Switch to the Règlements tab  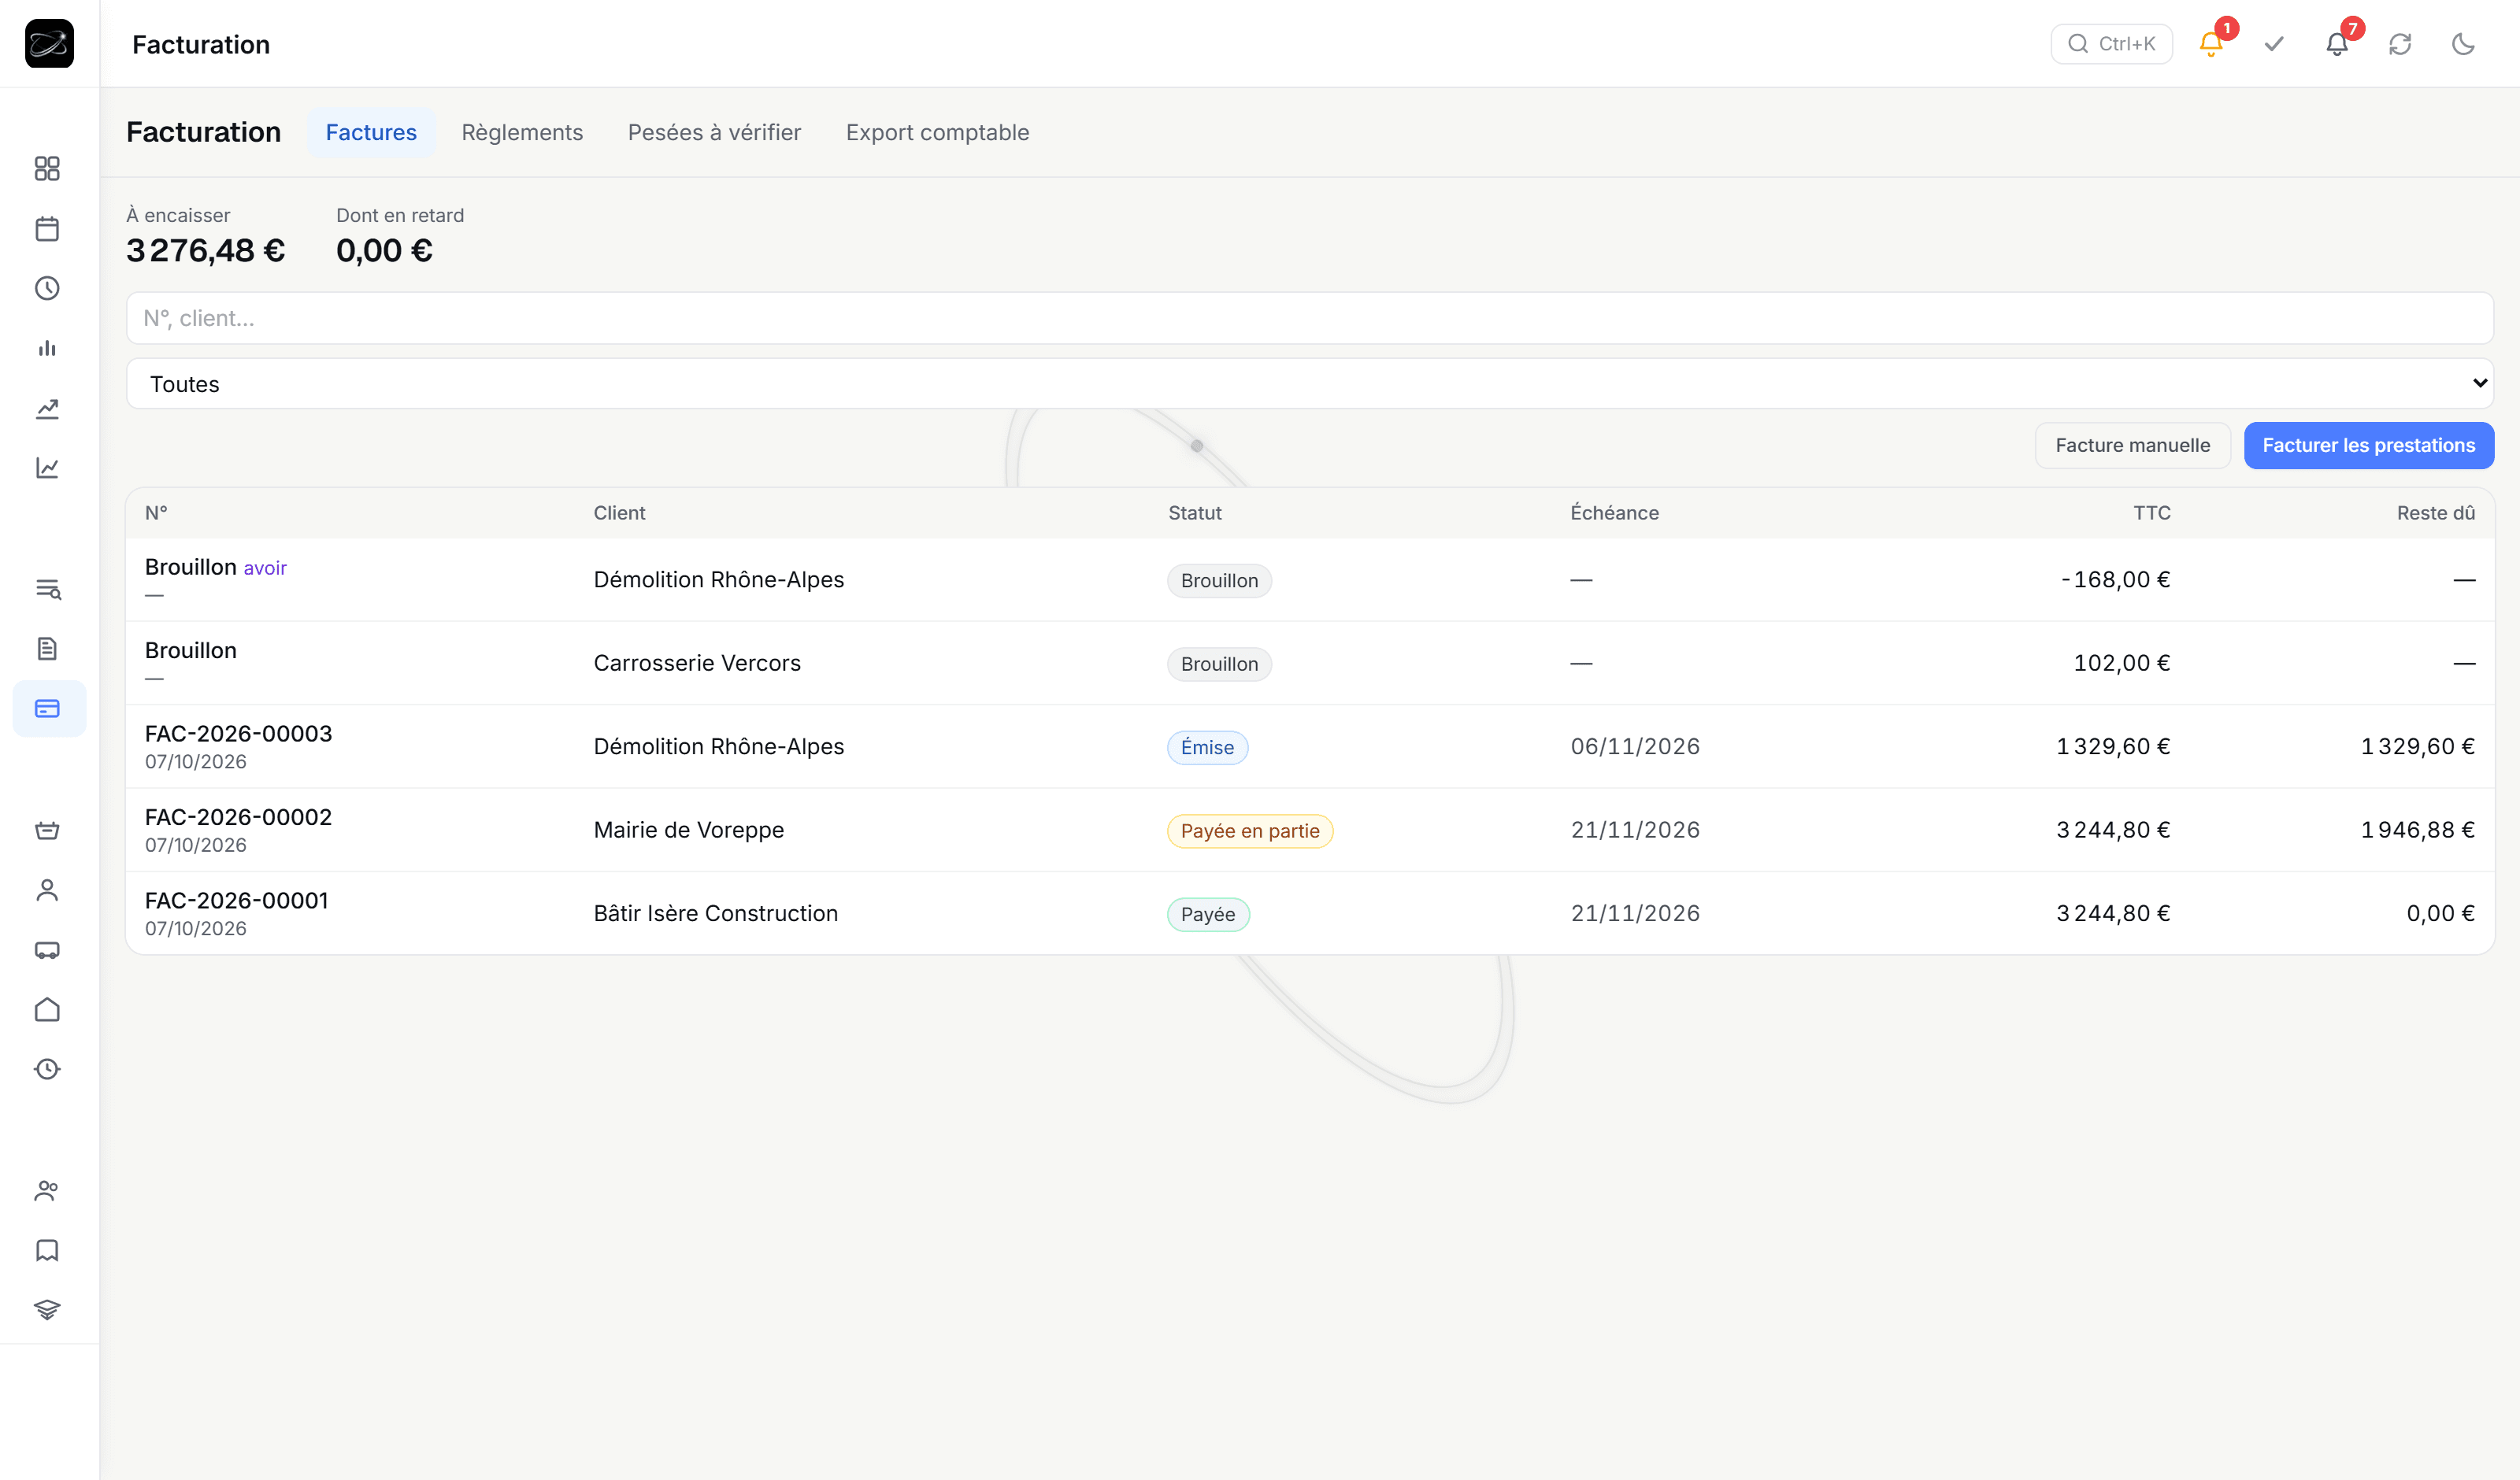522,132
